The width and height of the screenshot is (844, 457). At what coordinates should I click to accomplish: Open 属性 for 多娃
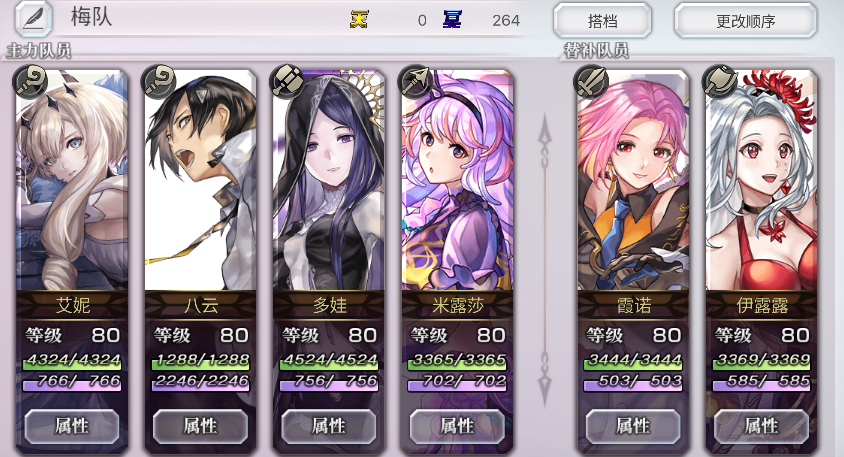pyautogui.click(x=329, y=426)
